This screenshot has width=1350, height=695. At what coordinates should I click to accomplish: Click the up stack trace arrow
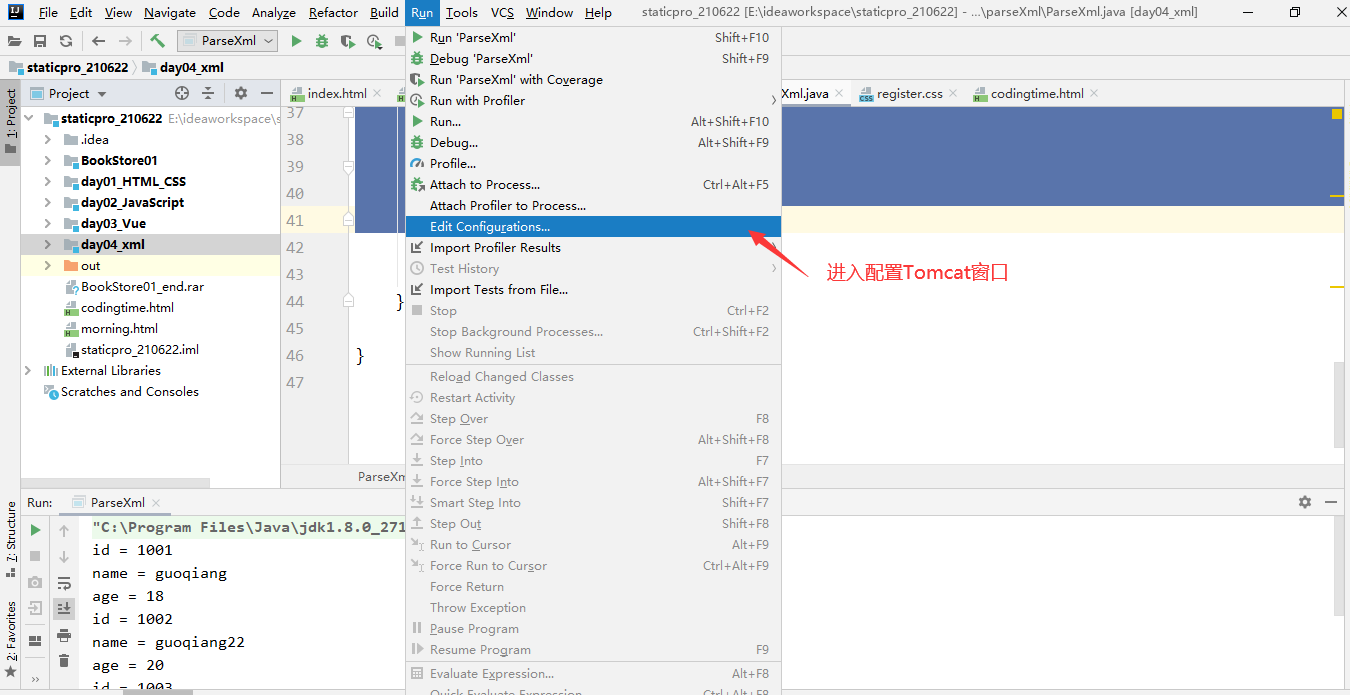click(64, 531)
